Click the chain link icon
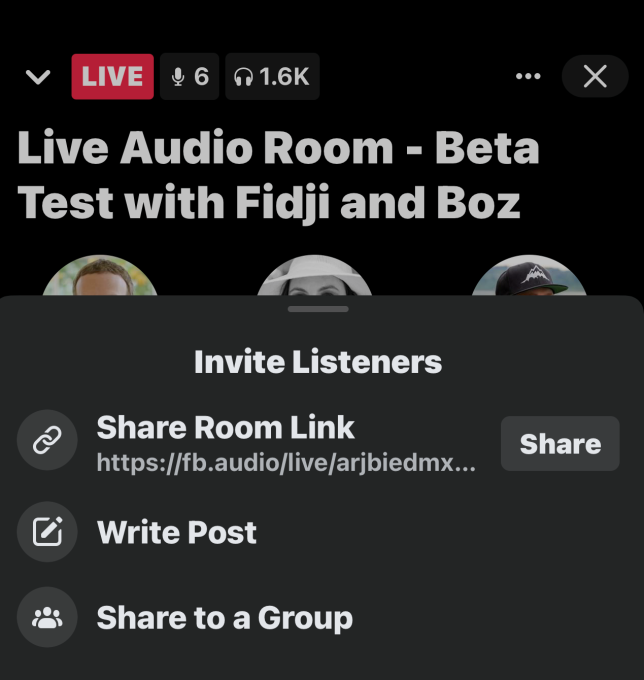Screen dimensions: 644x680 (x=47, y=443)
